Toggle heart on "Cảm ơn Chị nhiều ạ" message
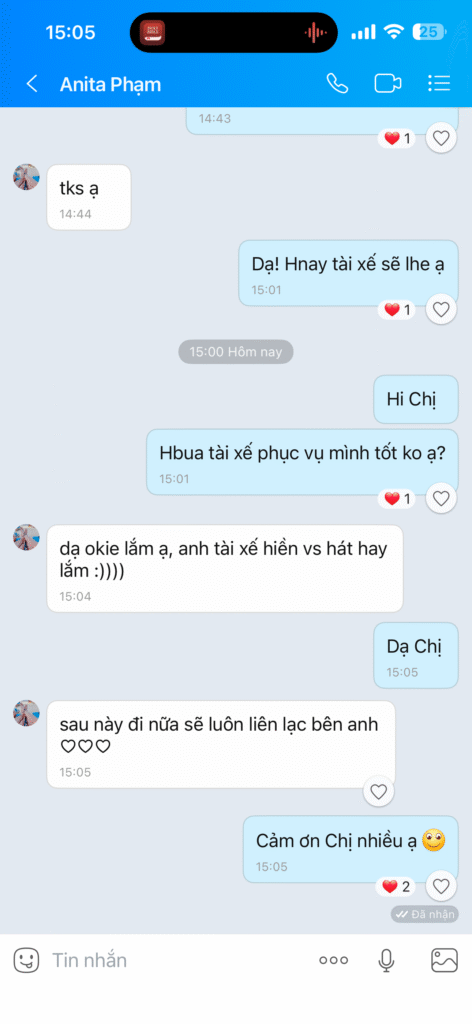The width and height of the screenshot is (472, 1024). 441,886
